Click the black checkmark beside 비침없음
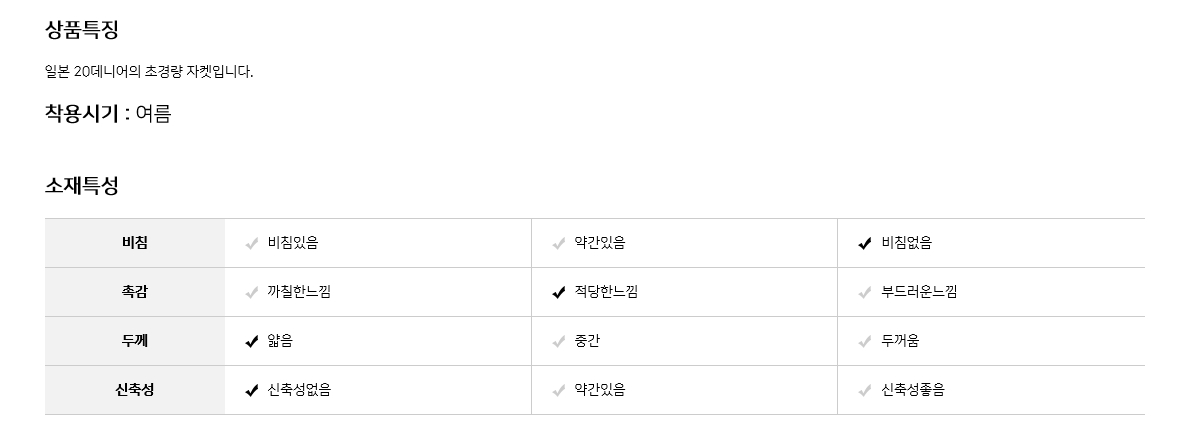The width and height of the screenshot is (1180, 447). pos(865,243)
